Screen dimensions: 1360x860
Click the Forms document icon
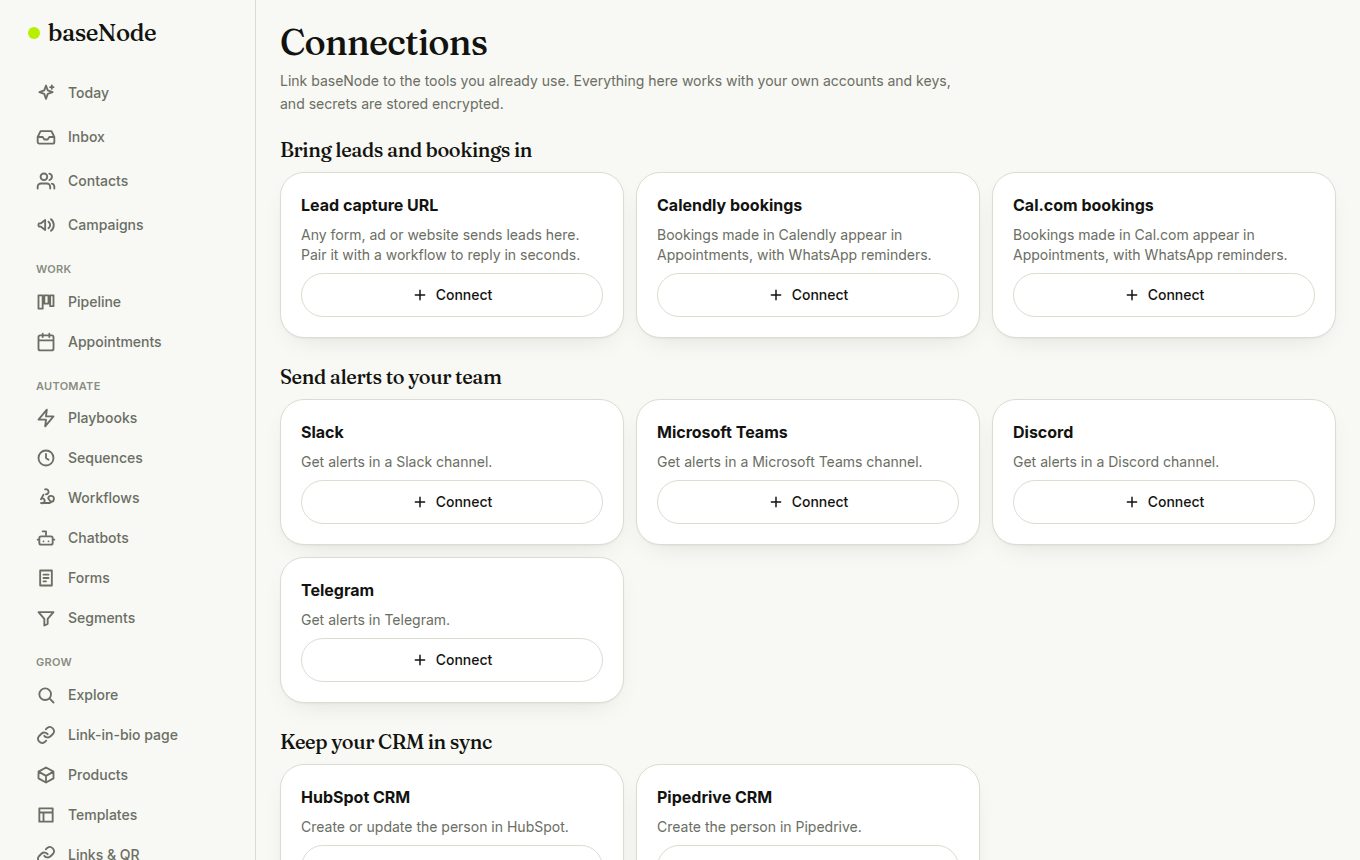46,578
